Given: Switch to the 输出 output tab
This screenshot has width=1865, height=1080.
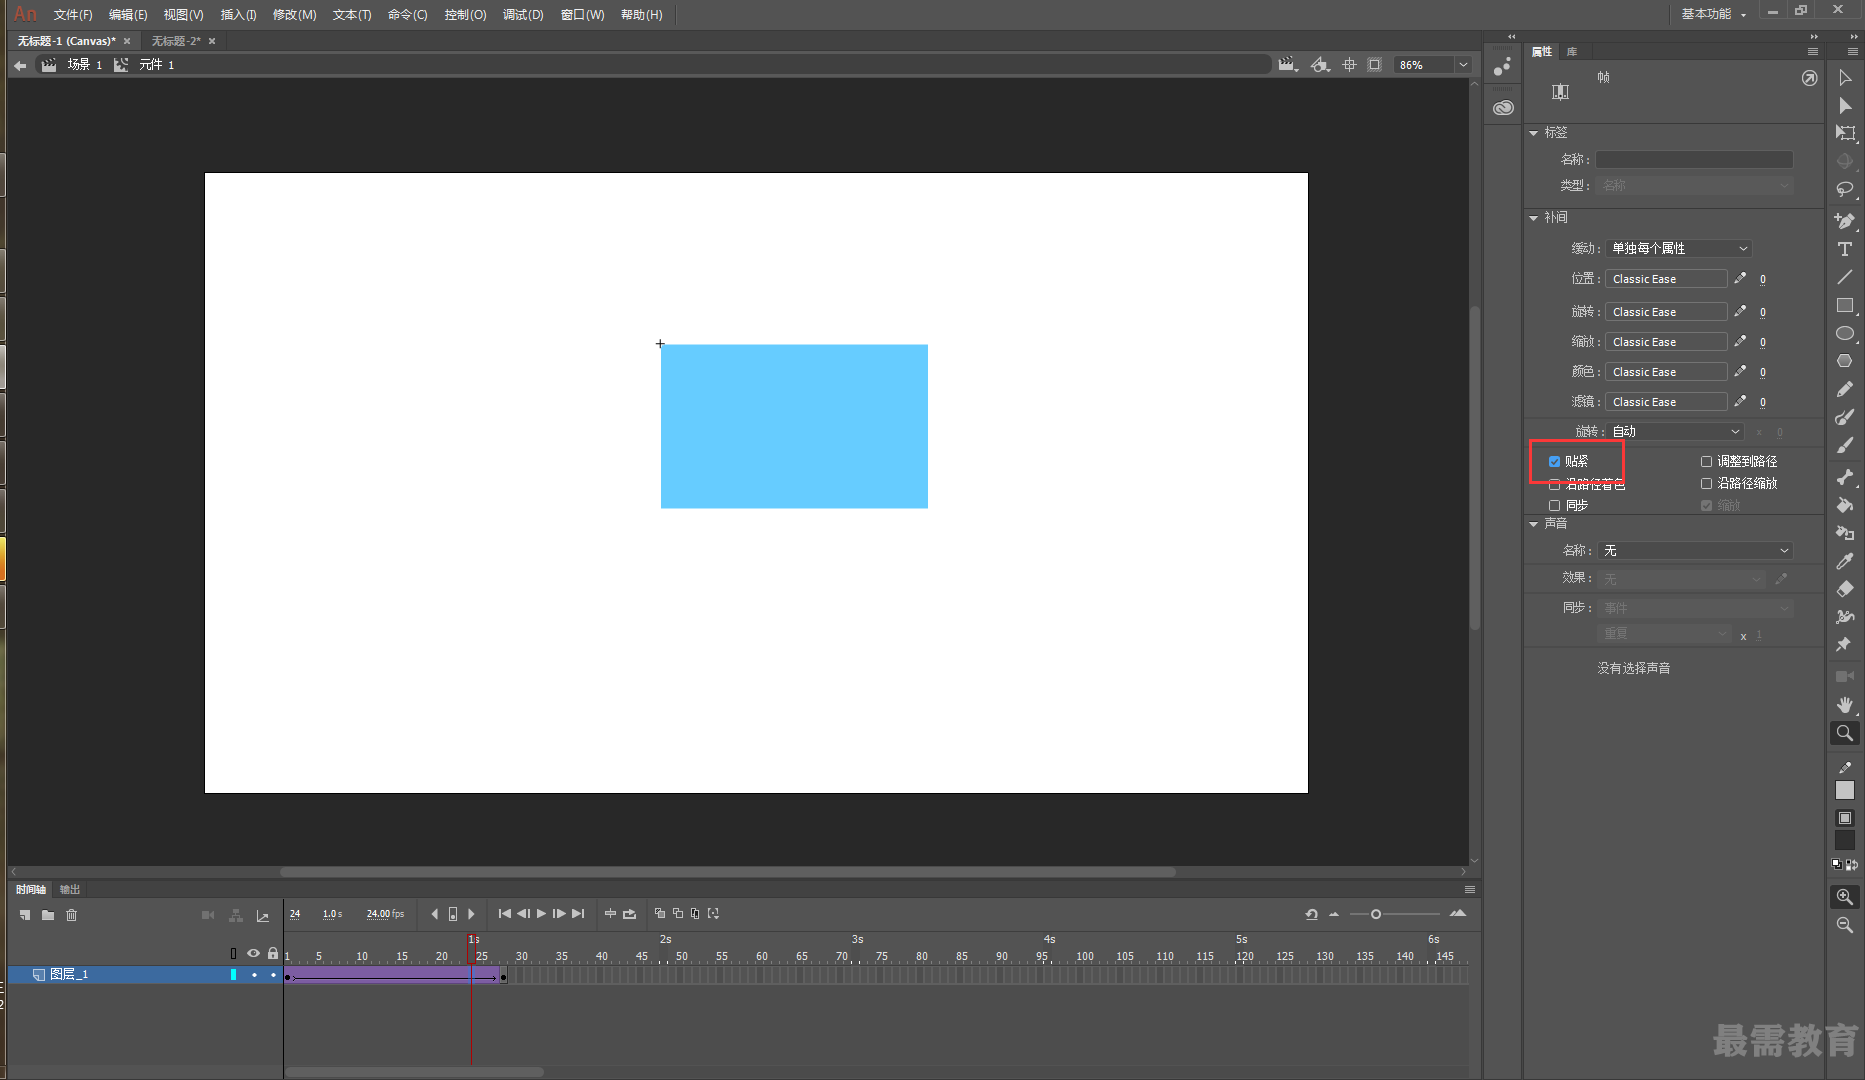Looking at the screenshot, I should pos(70,889).
